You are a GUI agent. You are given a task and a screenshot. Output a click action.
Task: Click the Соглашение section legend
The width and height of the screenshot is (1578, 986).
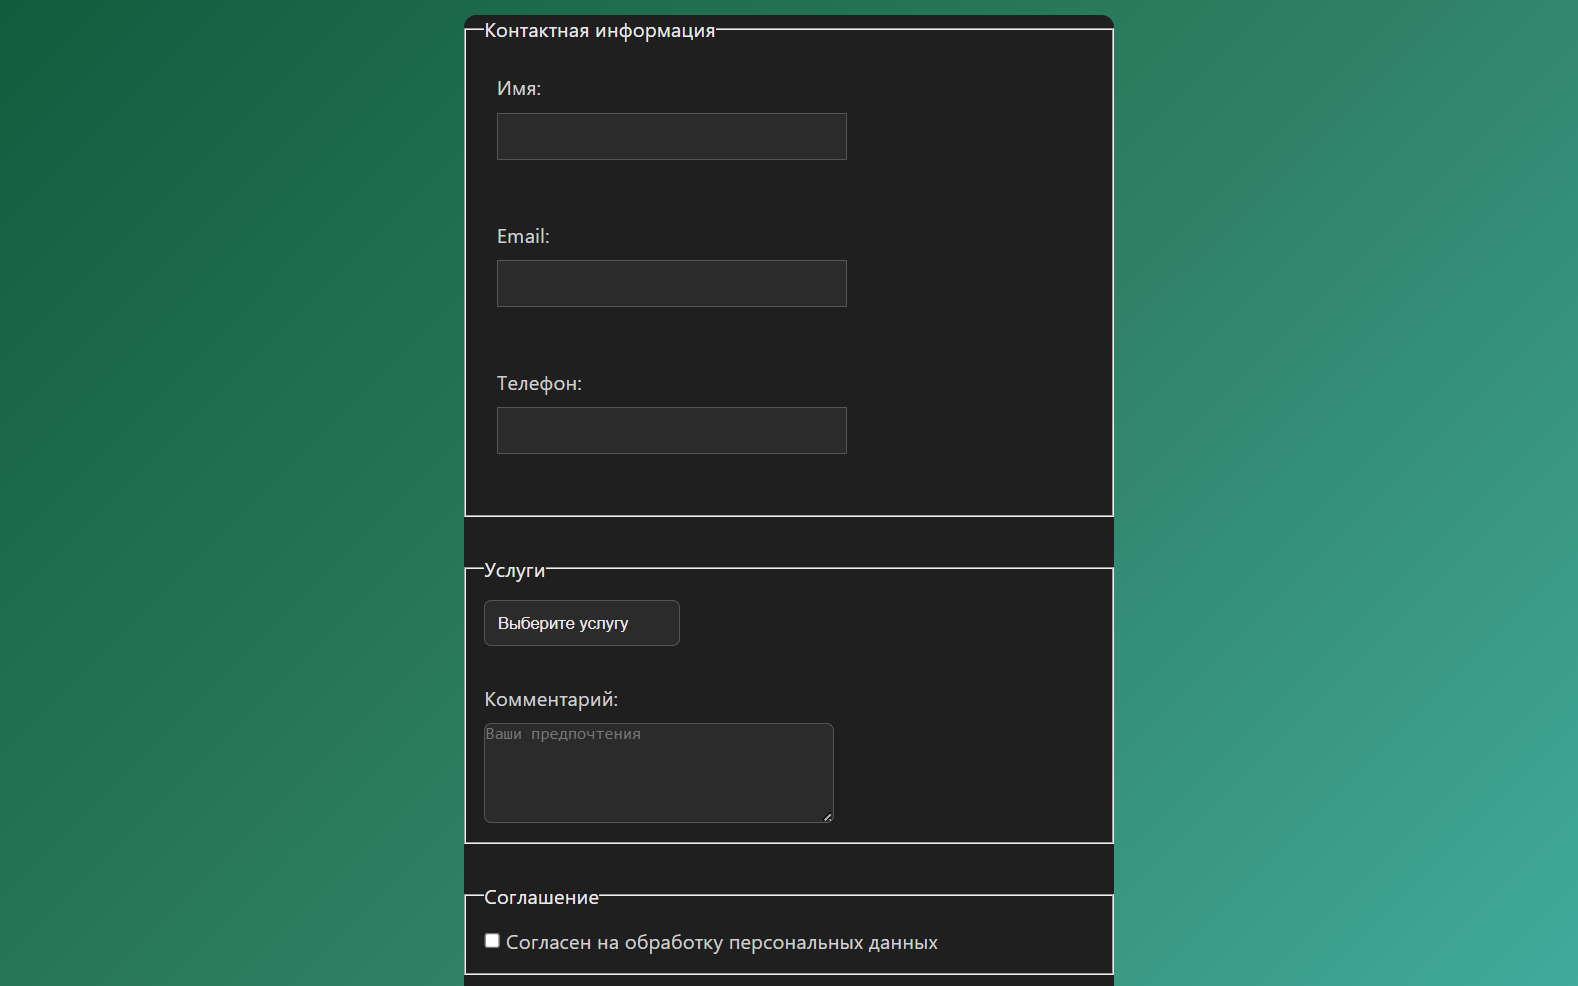pyautogui.click(x=541, y=898)
